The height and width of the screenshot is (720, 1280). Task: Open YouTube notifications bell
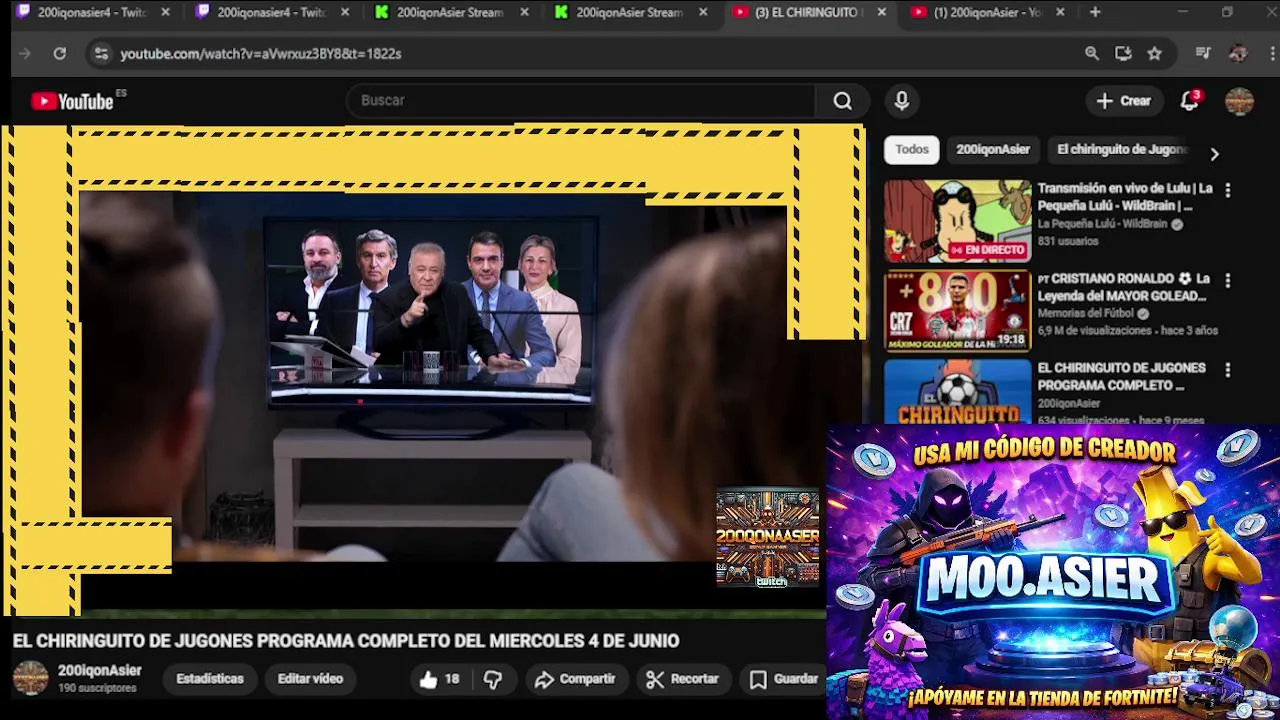click(1190, 101)
